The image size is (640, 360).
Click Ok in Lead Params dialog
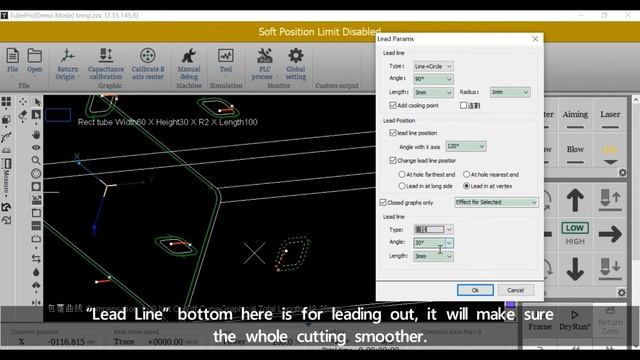tap(475, 290)
